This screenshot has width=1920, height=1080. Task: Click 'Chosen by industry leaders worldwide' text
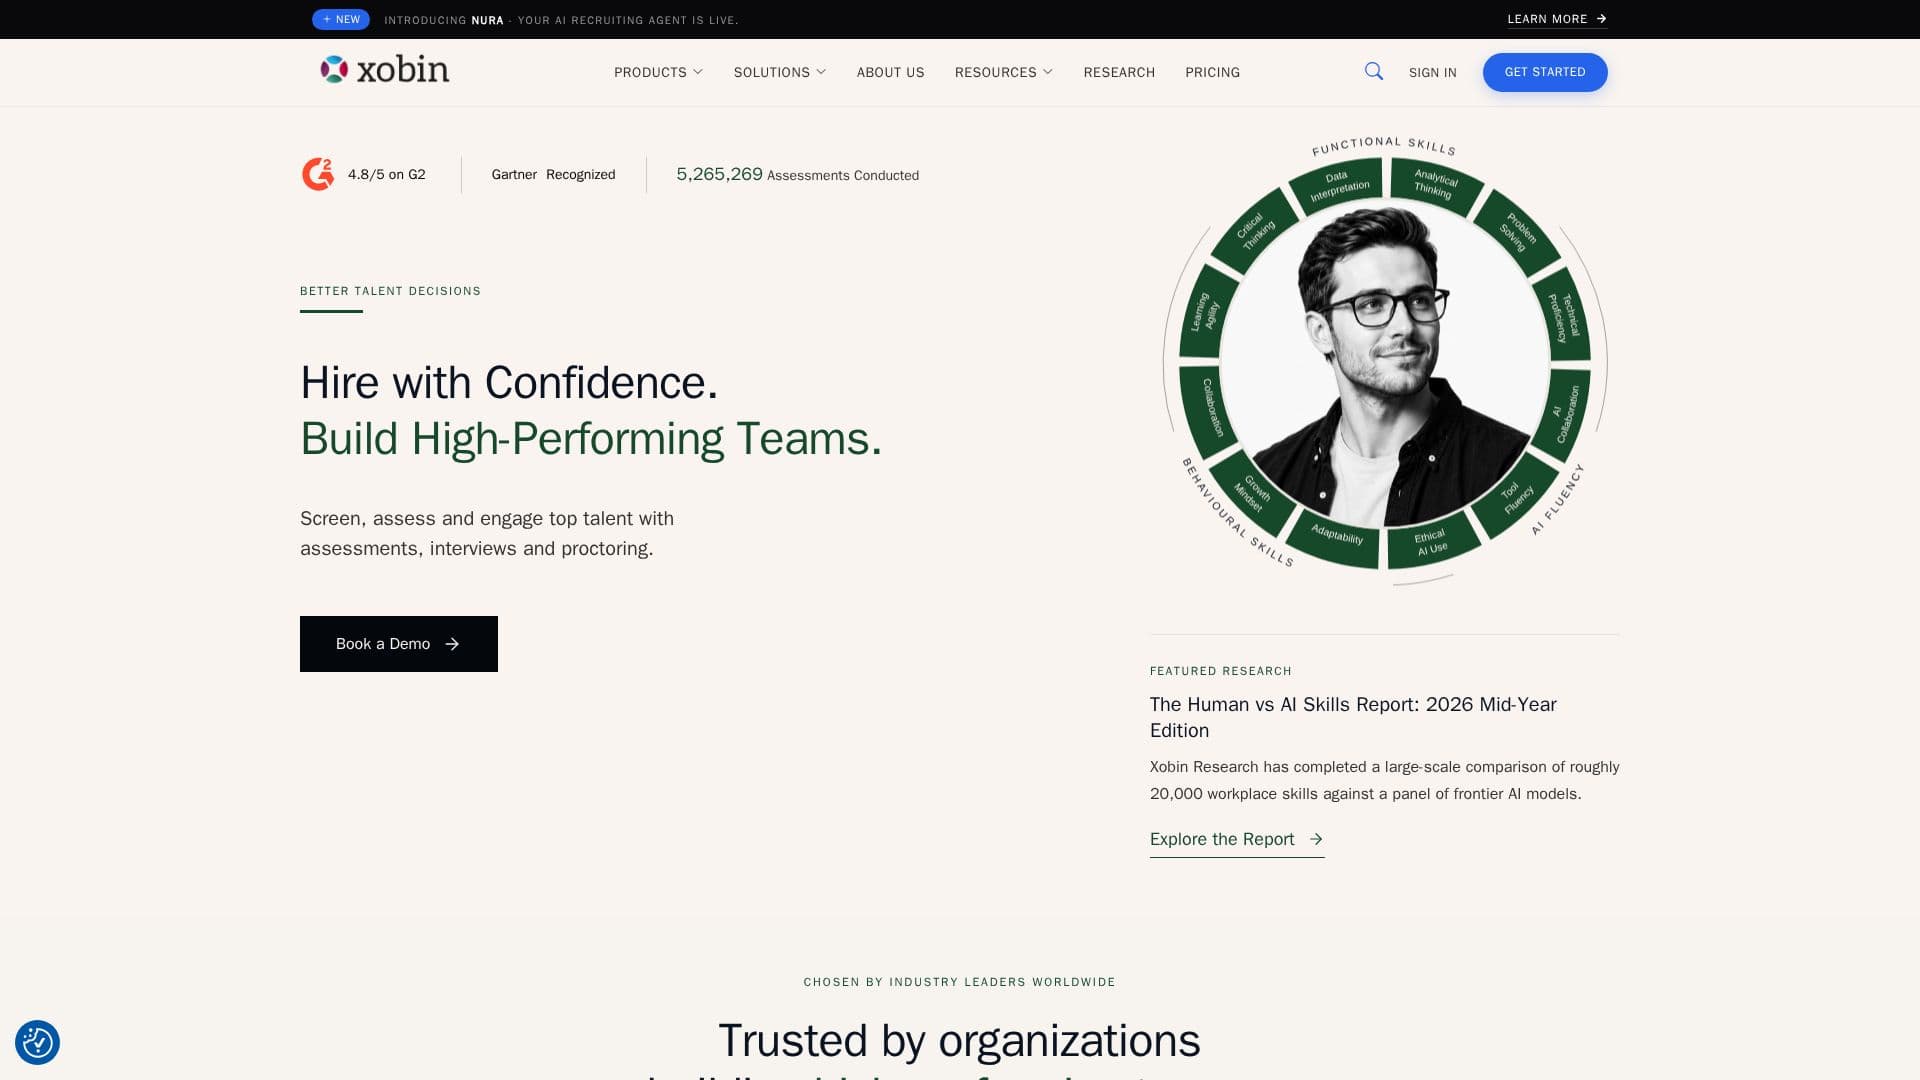coord(959,982)
